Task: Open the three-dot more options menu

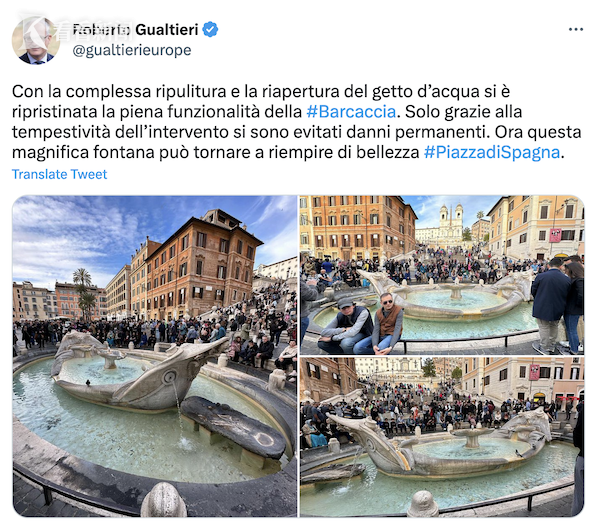Action: coord(576,29)
